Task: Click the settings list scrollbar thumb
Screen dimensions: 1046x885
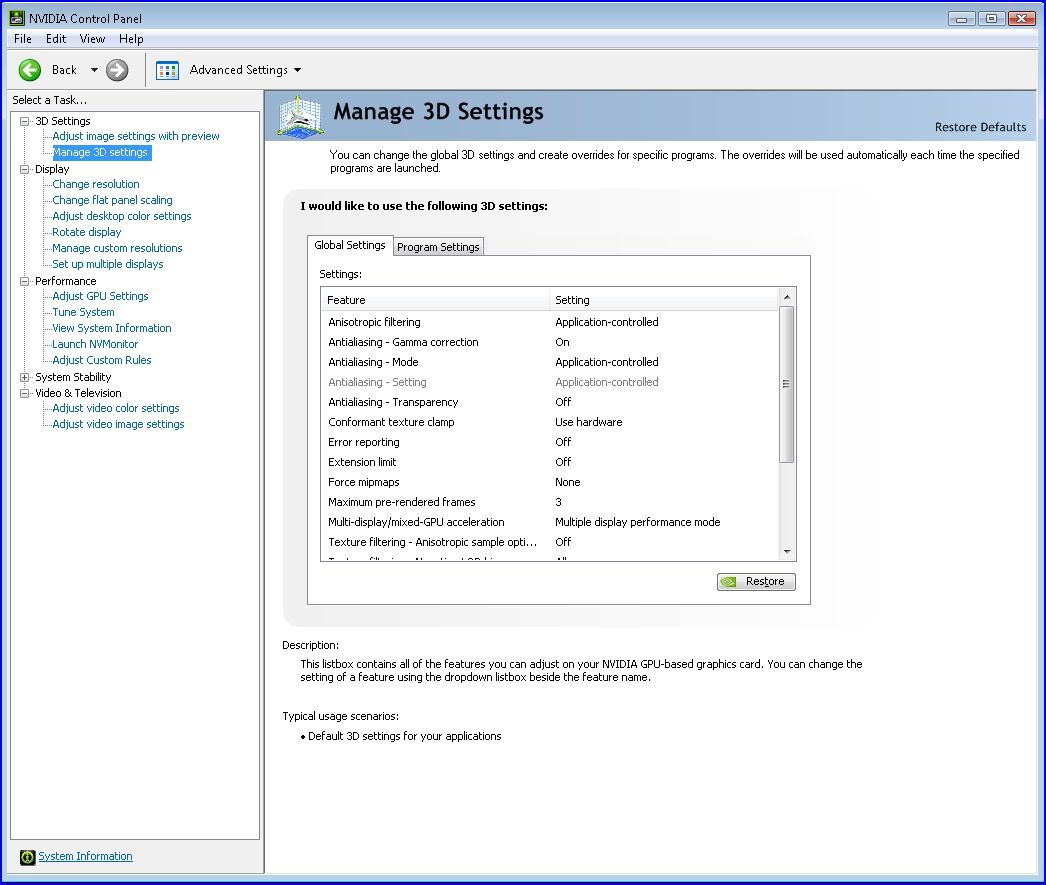Action: click(x=787, y=384)
